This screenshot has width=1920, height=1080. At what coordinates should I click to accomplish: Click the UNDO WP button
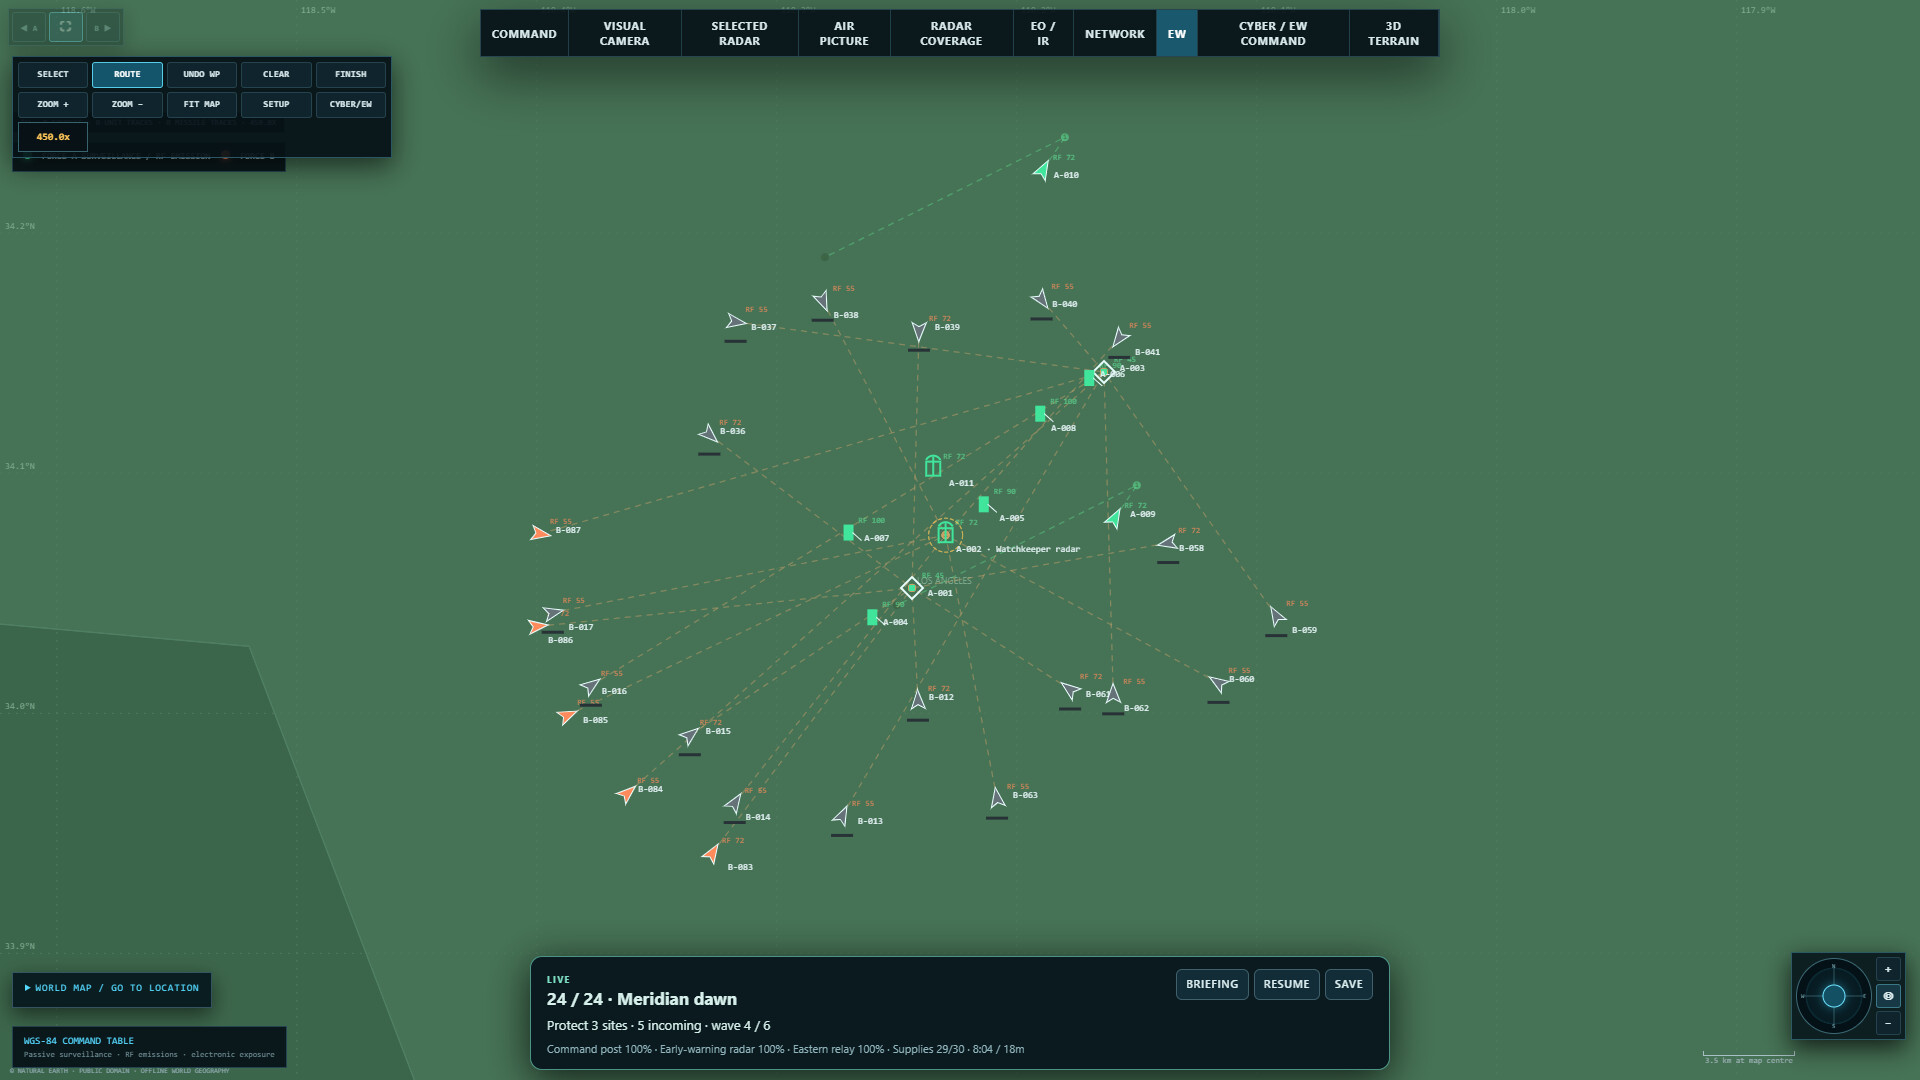pos(201,75)
